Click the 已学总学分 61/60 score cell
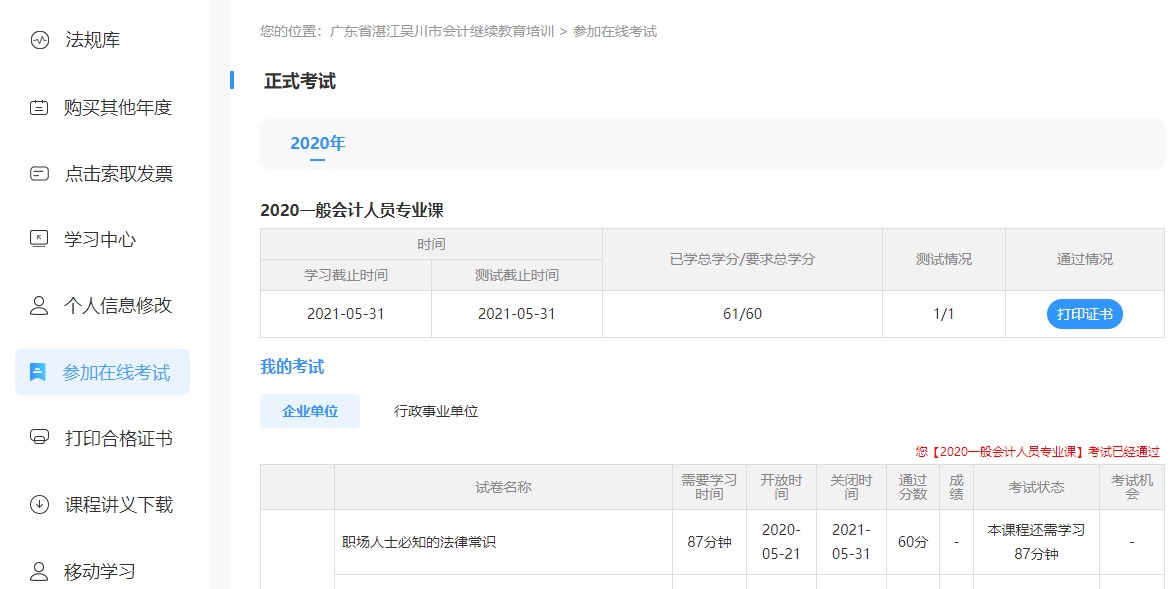 [x=742, y=313]
